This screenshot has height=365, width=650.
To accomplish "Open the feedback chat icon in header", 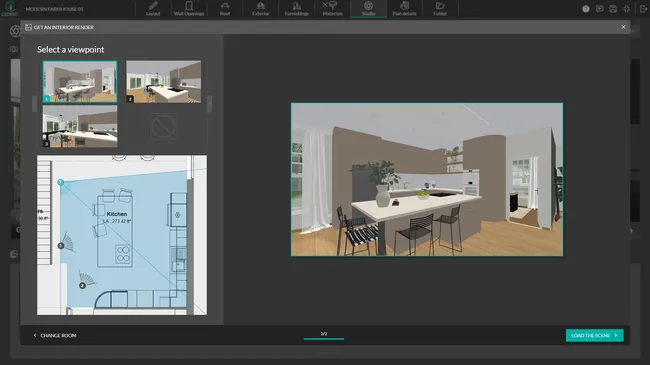I will [x=599, y=9].
